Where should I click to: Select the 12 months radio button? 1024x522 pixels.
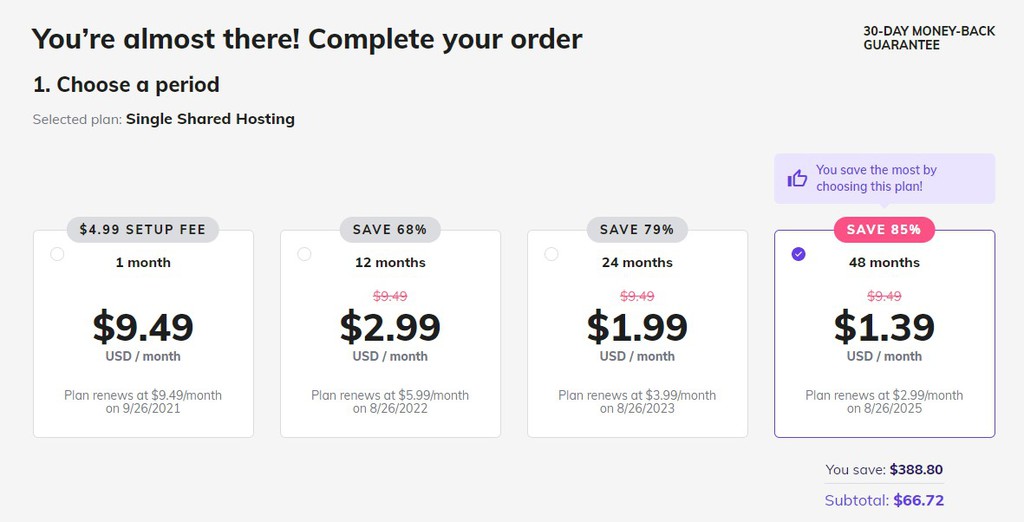click(304, 254)
